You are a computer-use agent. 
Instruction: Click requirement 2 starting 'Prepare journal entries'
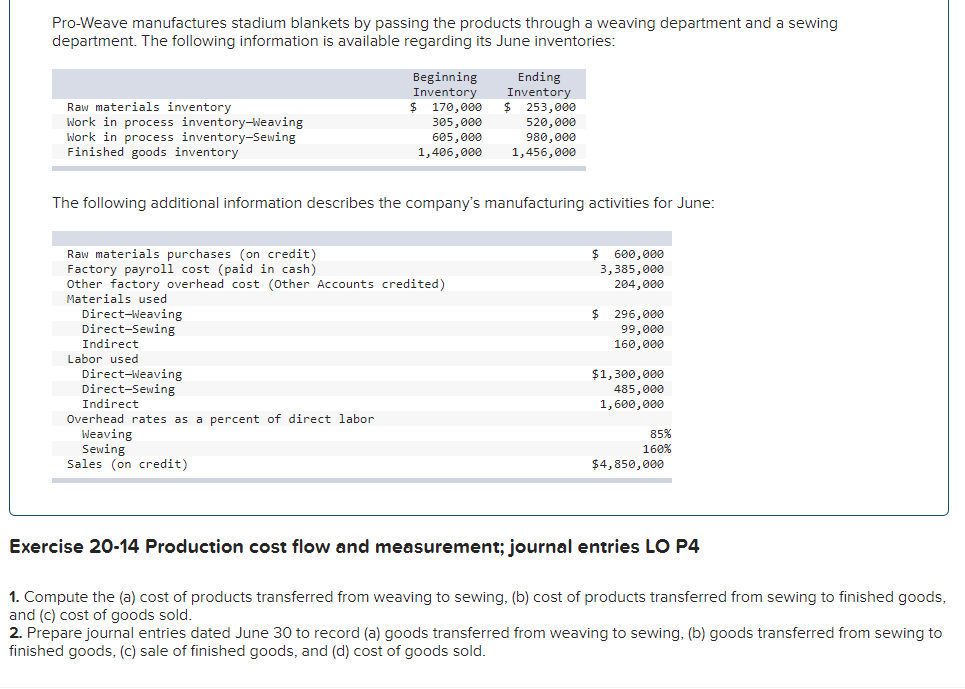coord(476,642)
